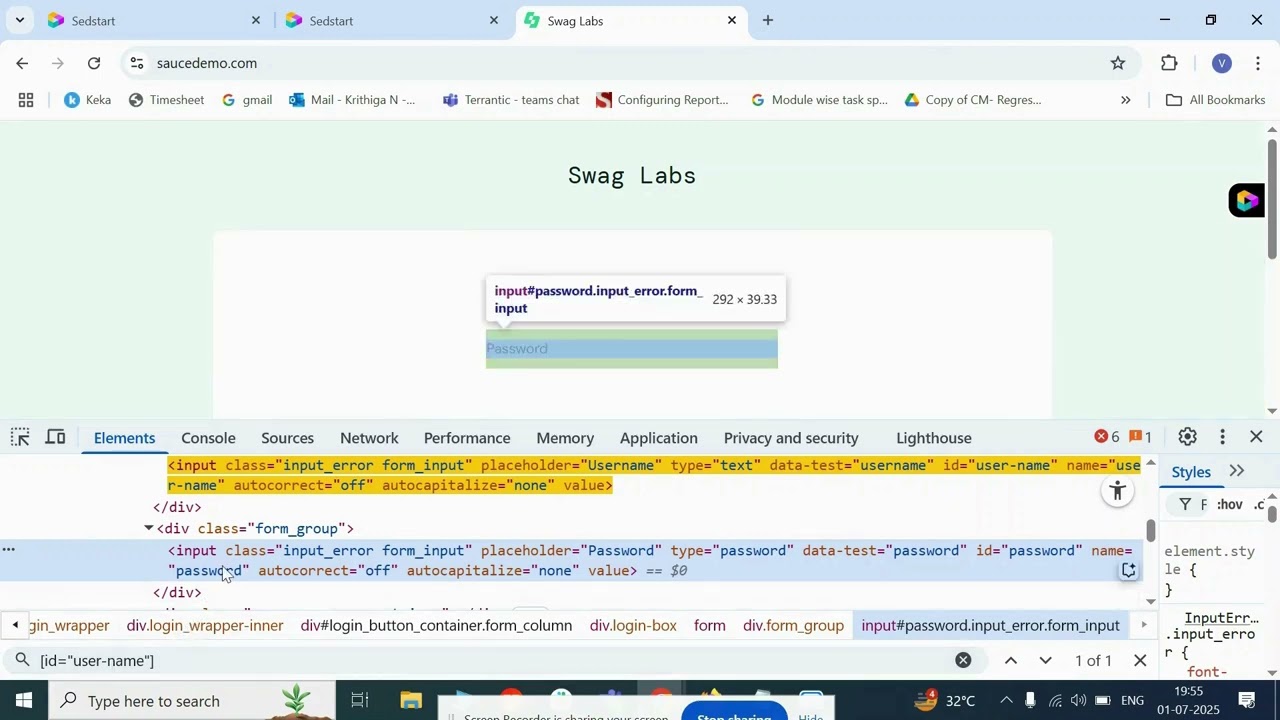The height and width of the screenshot is (720, 1280).
Task: Open the Memory tab
Action: pos(565,438)
